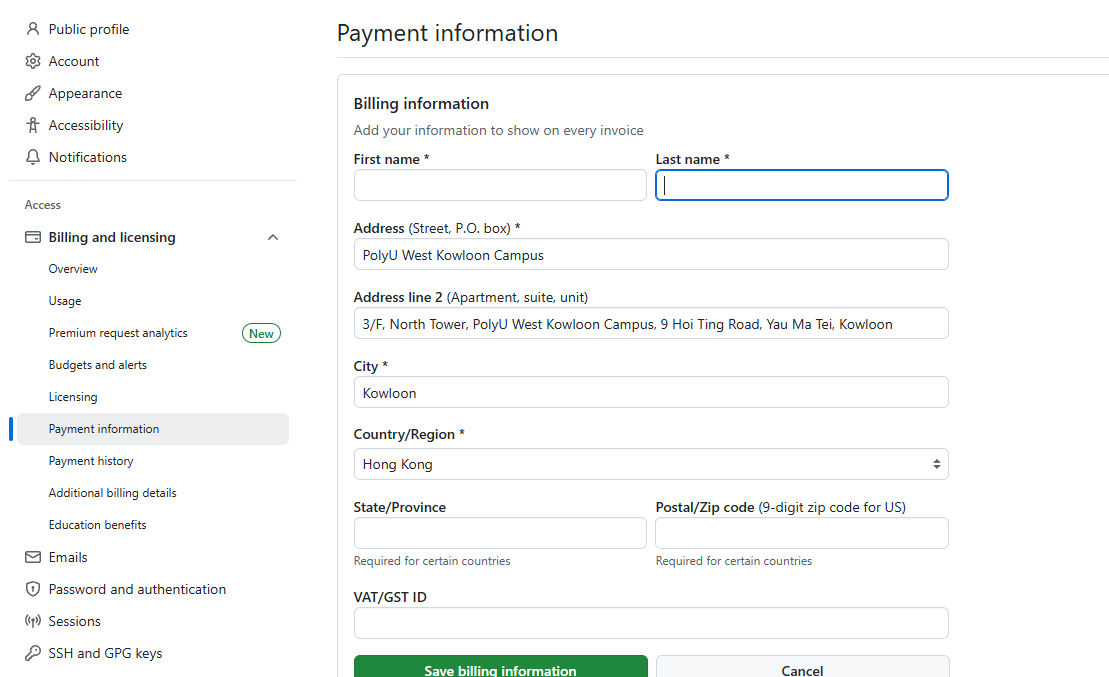1109x677 pixels.
Task: Open Premium request analytics page
Action: [118, 333]
